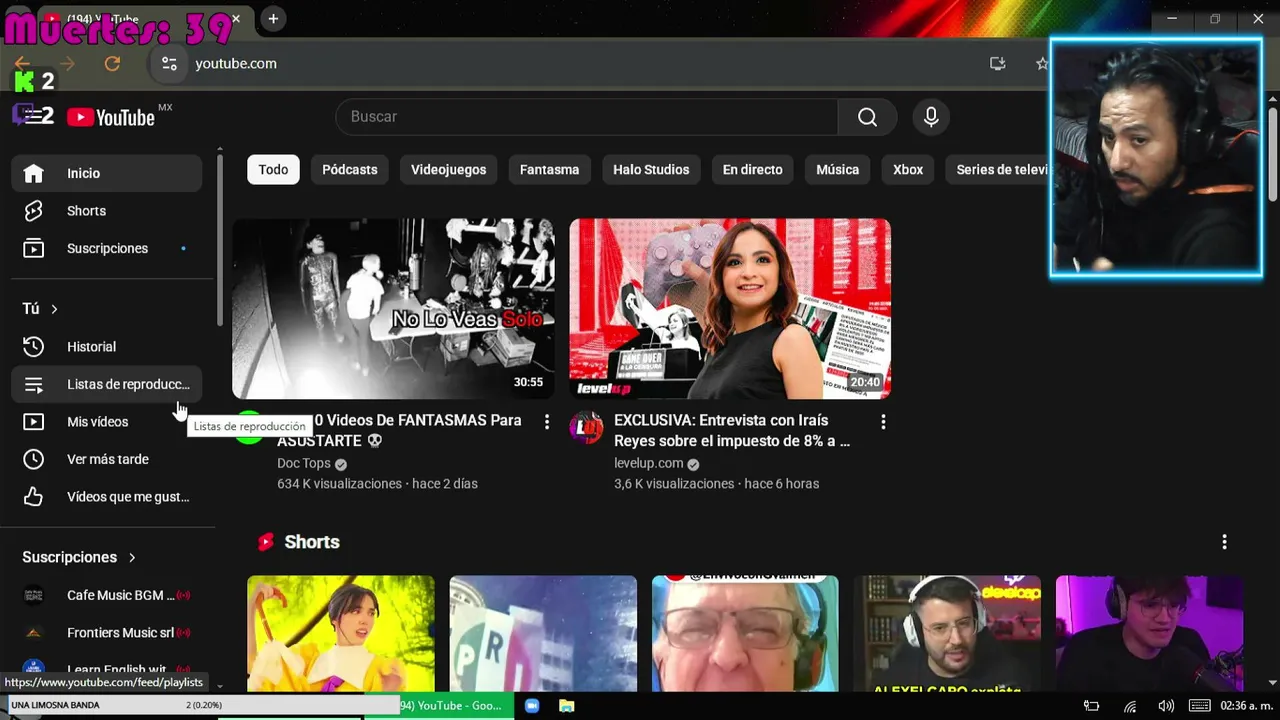Viewport: 1280px width, 720px height.
Task: Click the levelup.com channel avatar
Action: tap(586, 428)
